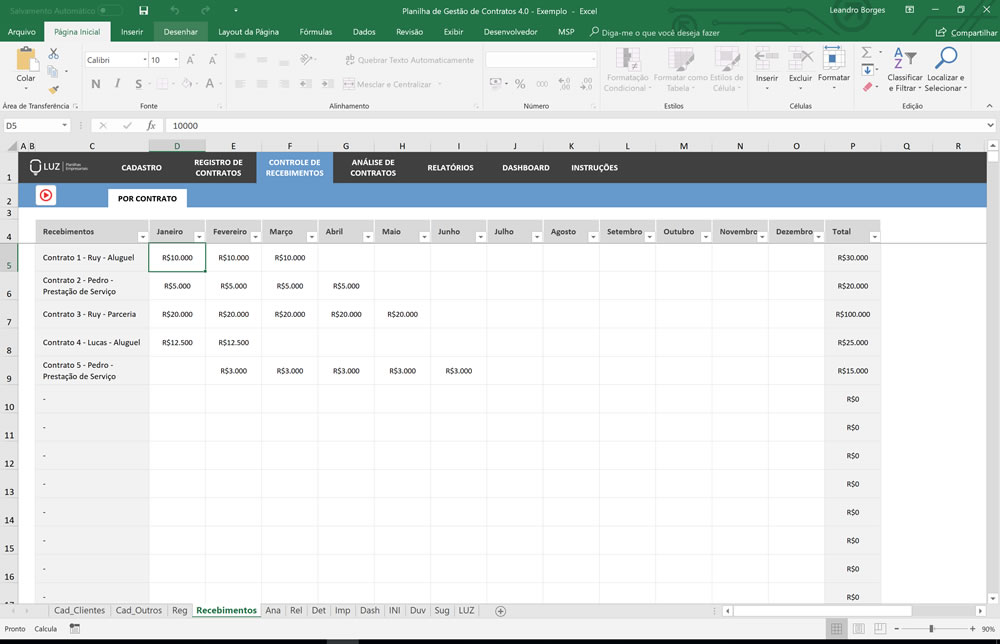Expand the formula bar chevron
Screen dimensions: 1000x644
point(990,126)
